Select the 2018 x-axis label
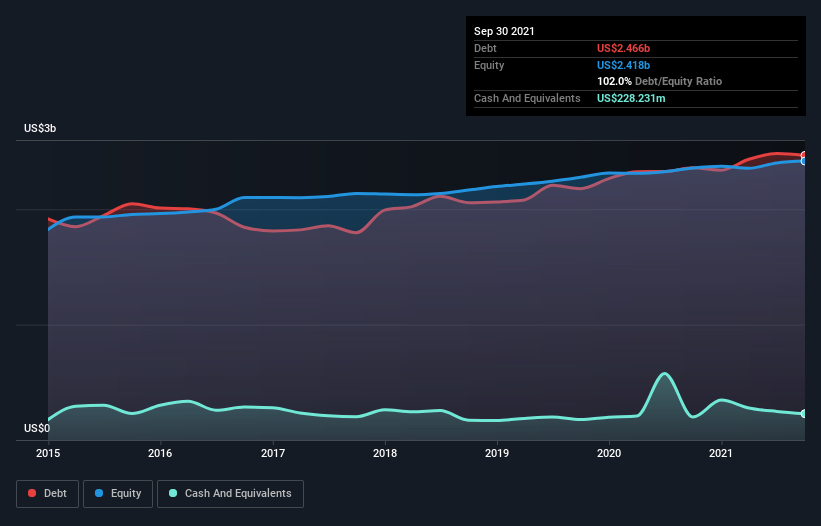Screen dimensions: 821x526 coord(385,453)
